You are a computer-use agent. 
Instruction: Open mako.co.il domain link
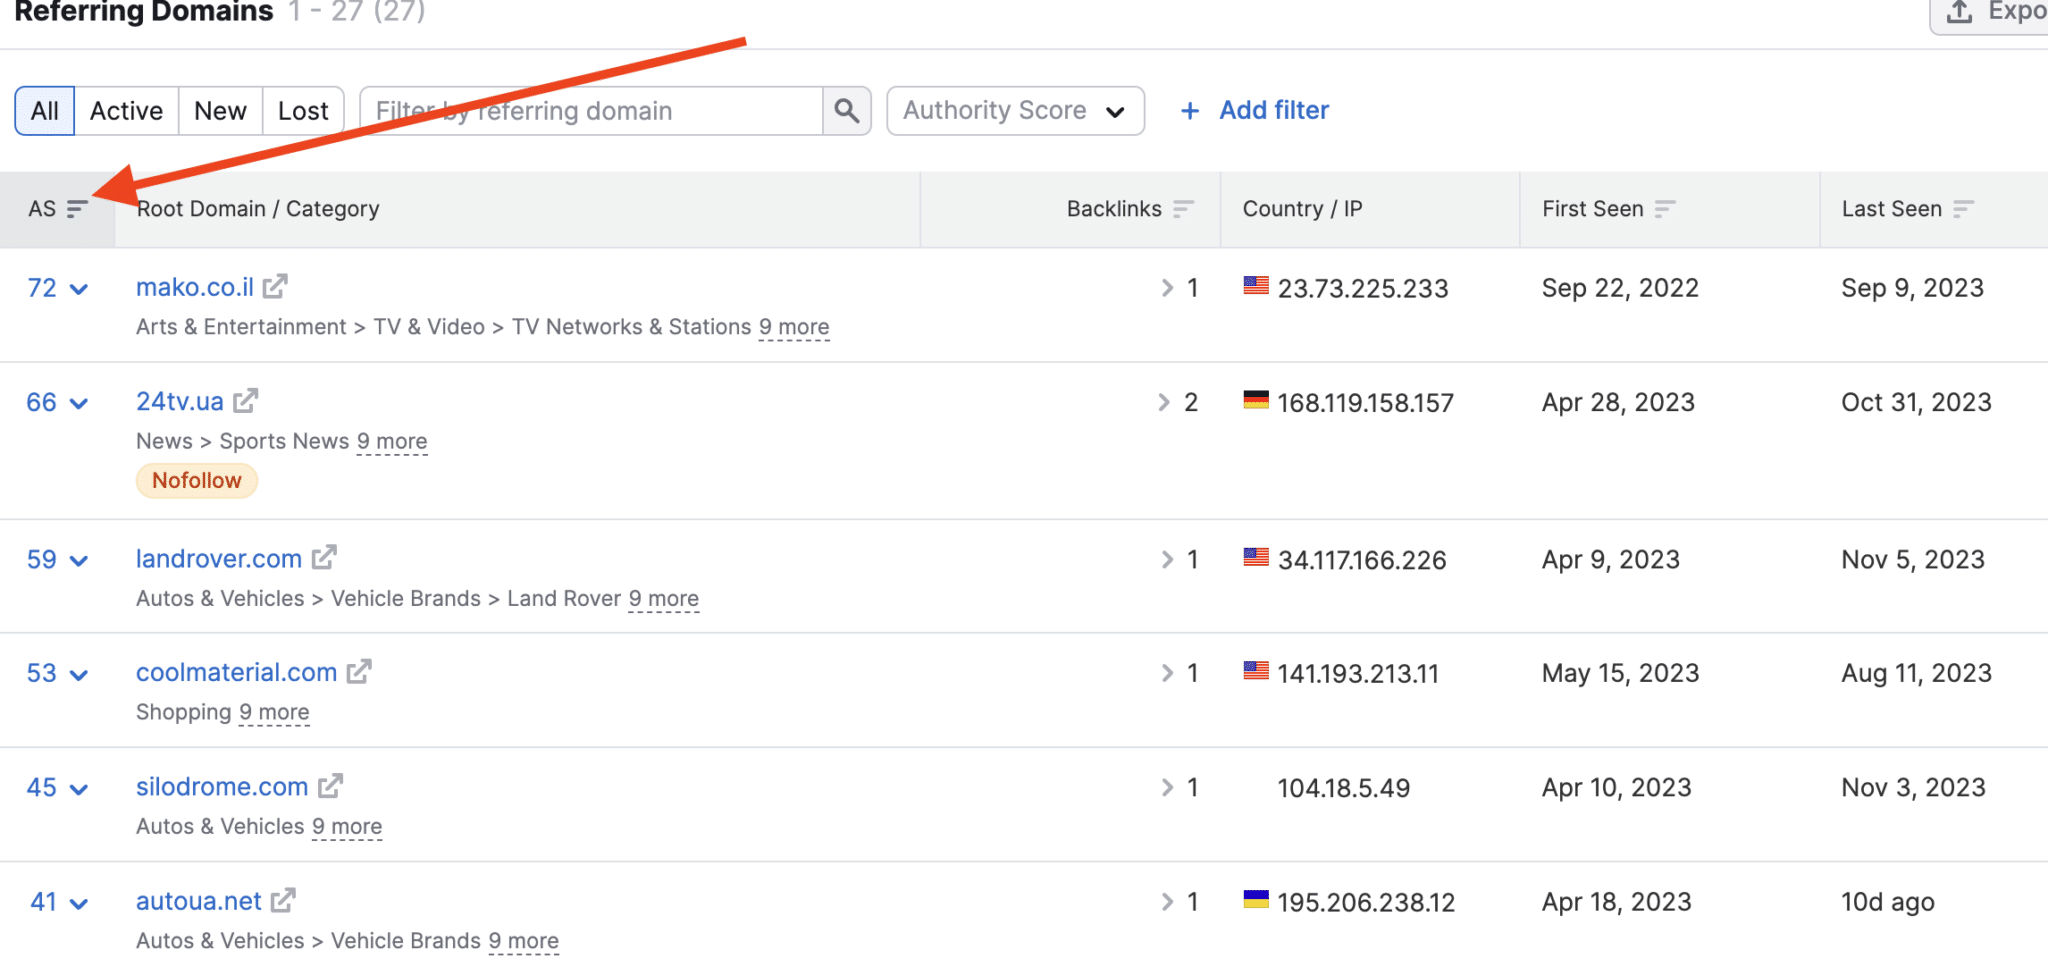point(195,287)
